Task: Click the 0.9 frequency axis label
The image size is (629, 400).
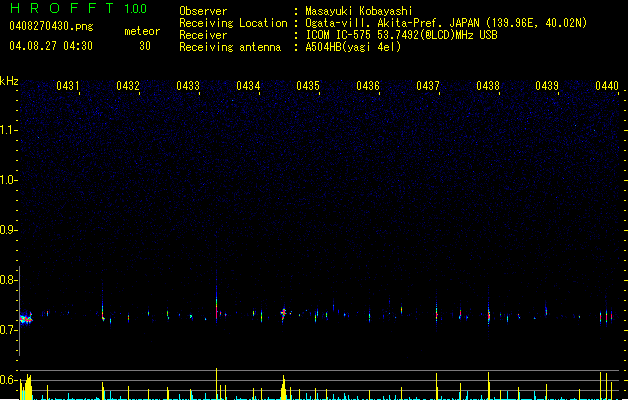Action: (x=8, y=230)
